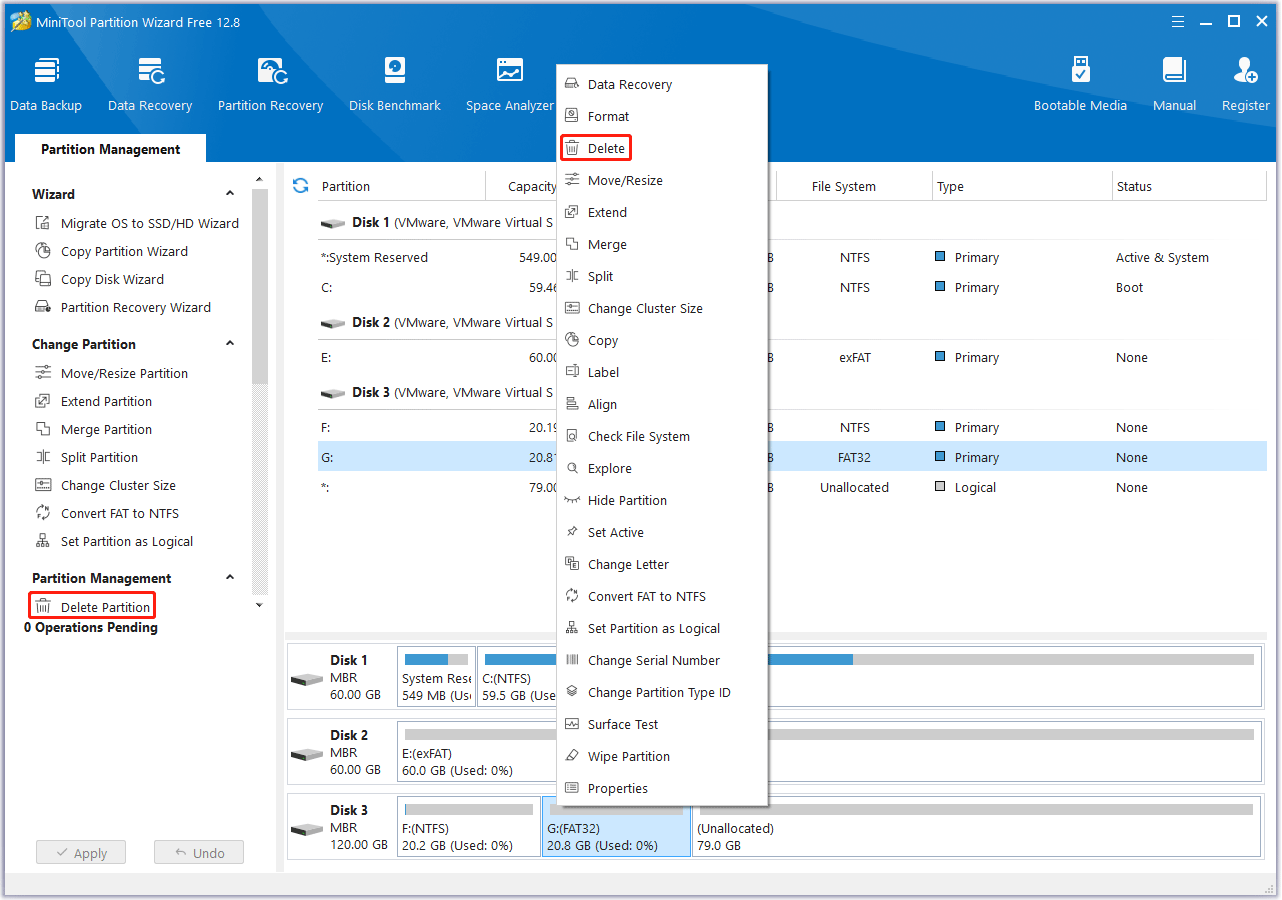Start Migrate OS to SSD/HD Wizard
Screen dimensions: 1282x900
click(x=137, y=223)
